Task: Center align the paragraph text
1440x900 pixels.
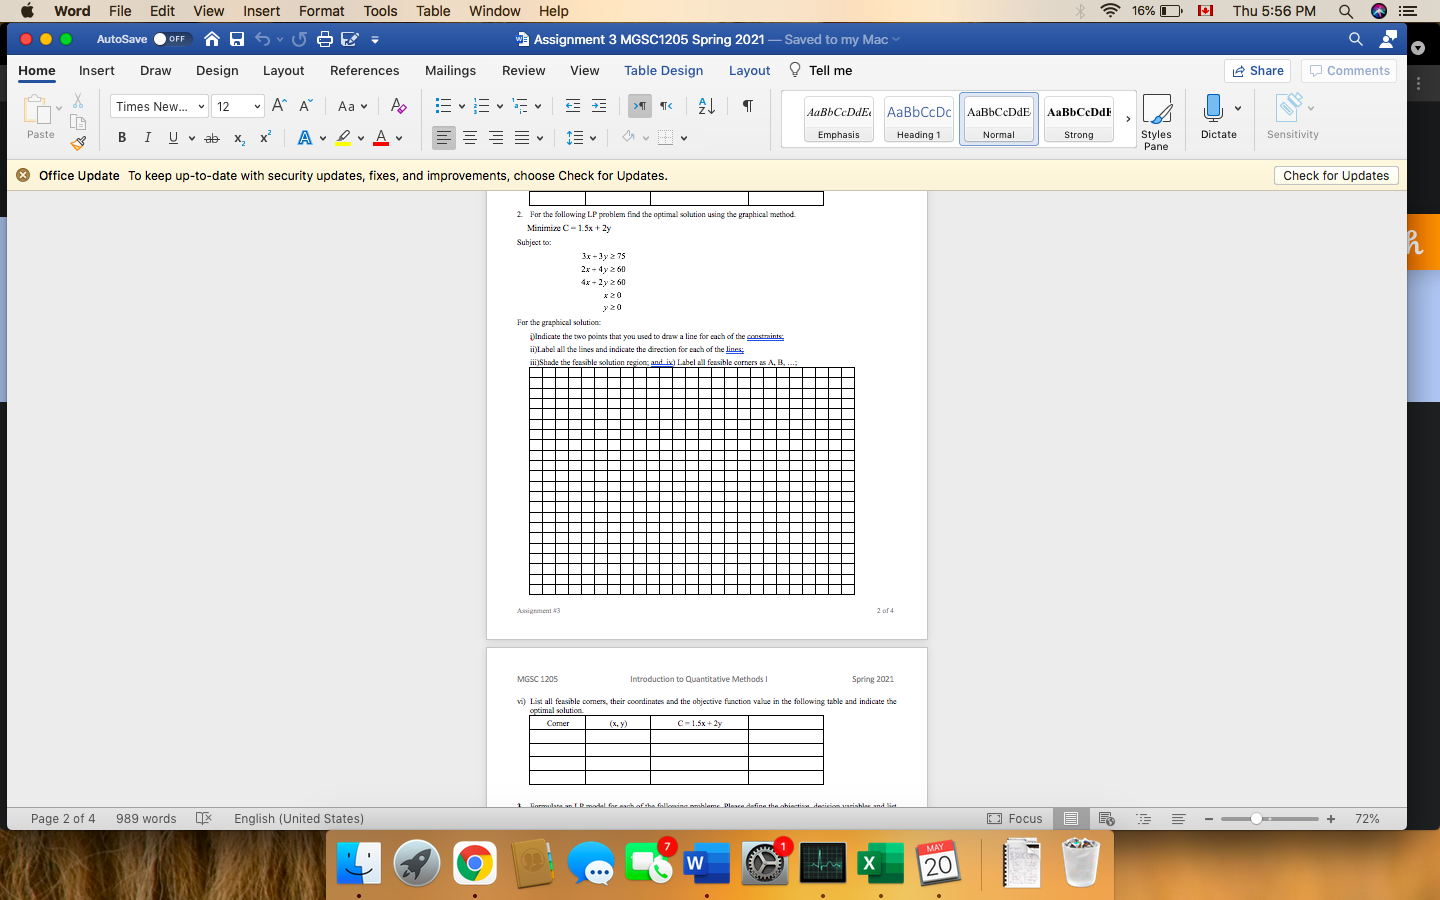Action: [470, 138]
